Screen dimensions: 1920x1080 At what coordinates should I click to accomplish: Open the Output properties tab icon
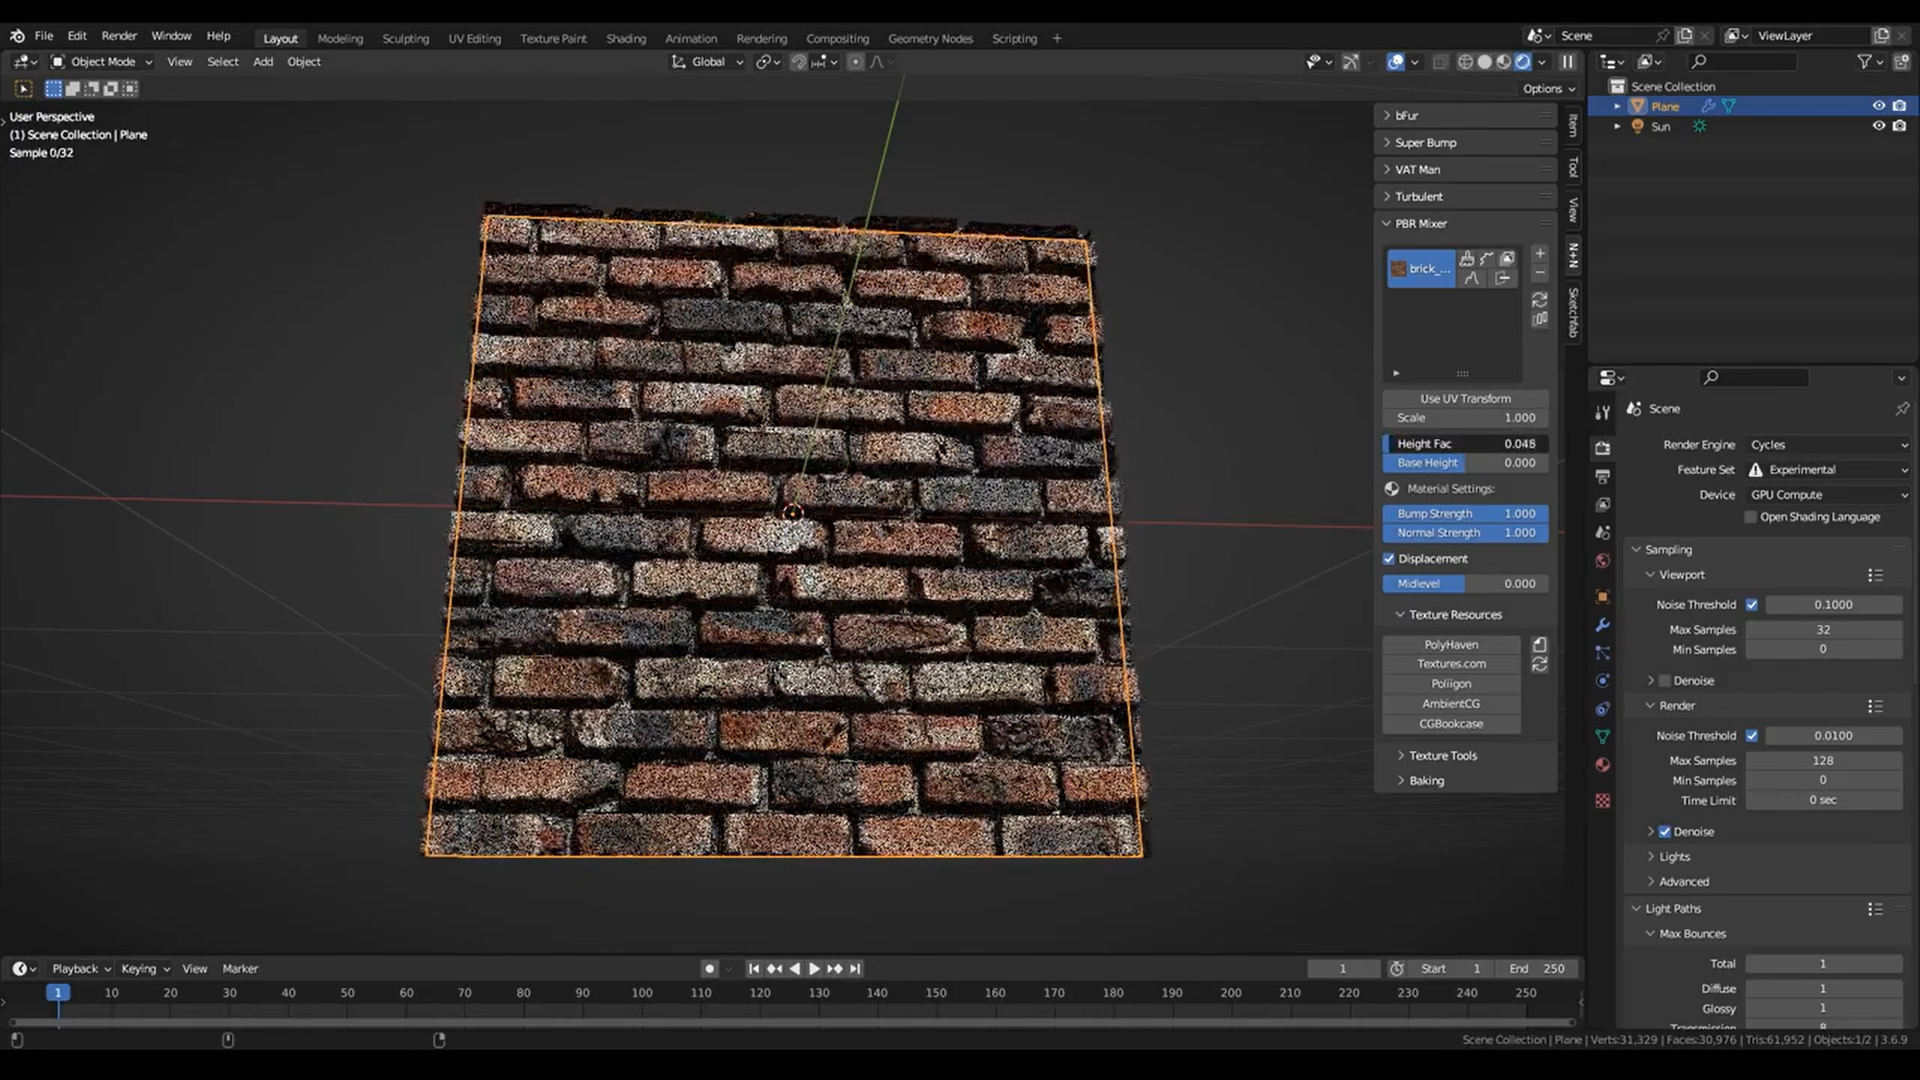point(1603,476)
